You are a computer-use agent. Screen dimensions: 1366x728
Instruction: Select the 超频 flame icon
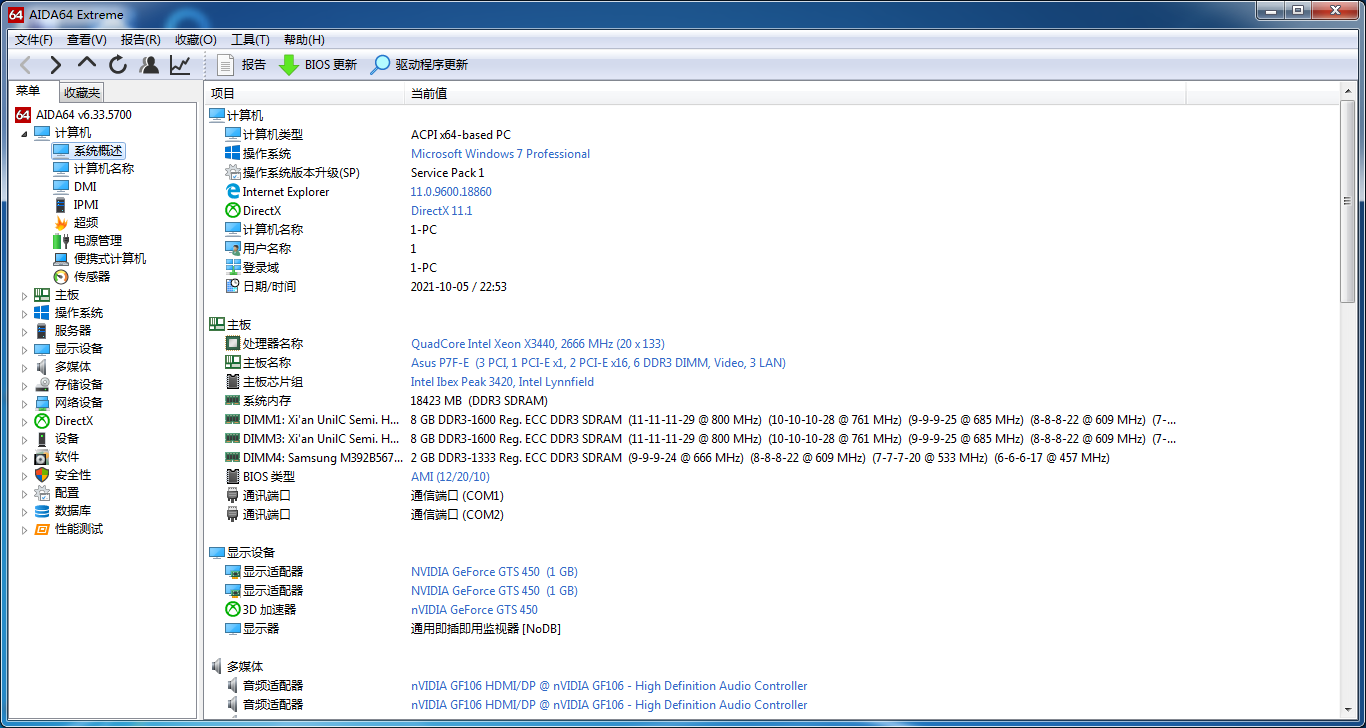pyautogui.click(x=61, y=223)
